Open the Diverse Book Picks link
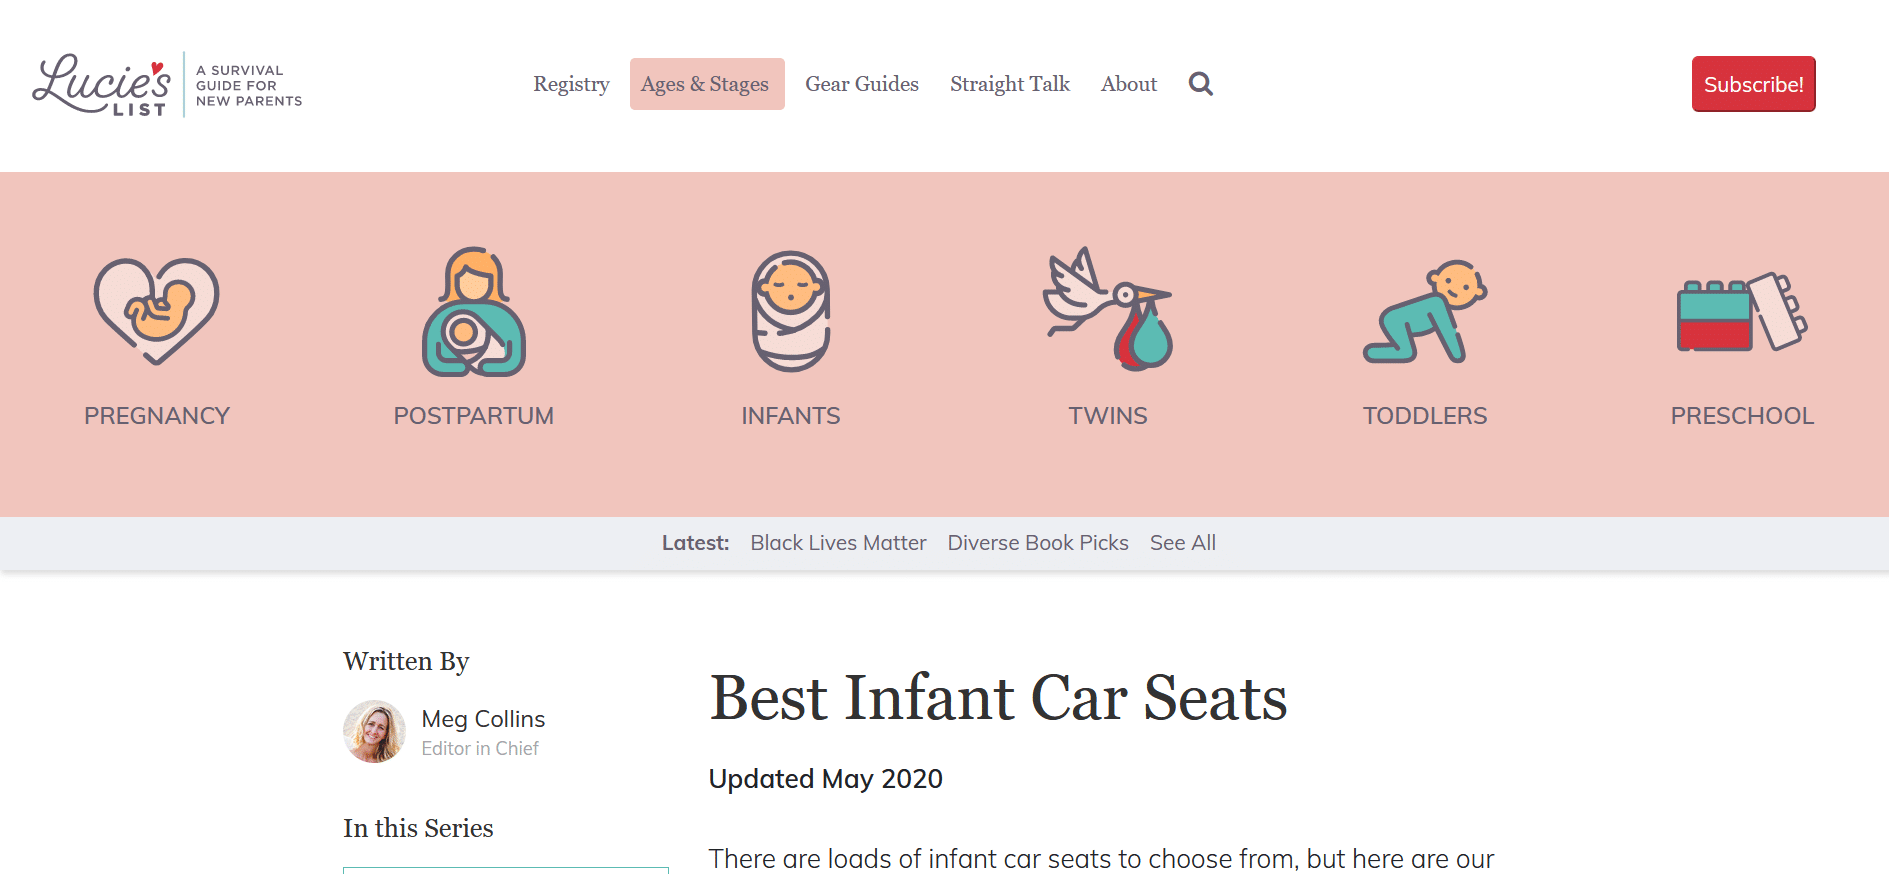1889x874 pixels. click(1038, 543)
